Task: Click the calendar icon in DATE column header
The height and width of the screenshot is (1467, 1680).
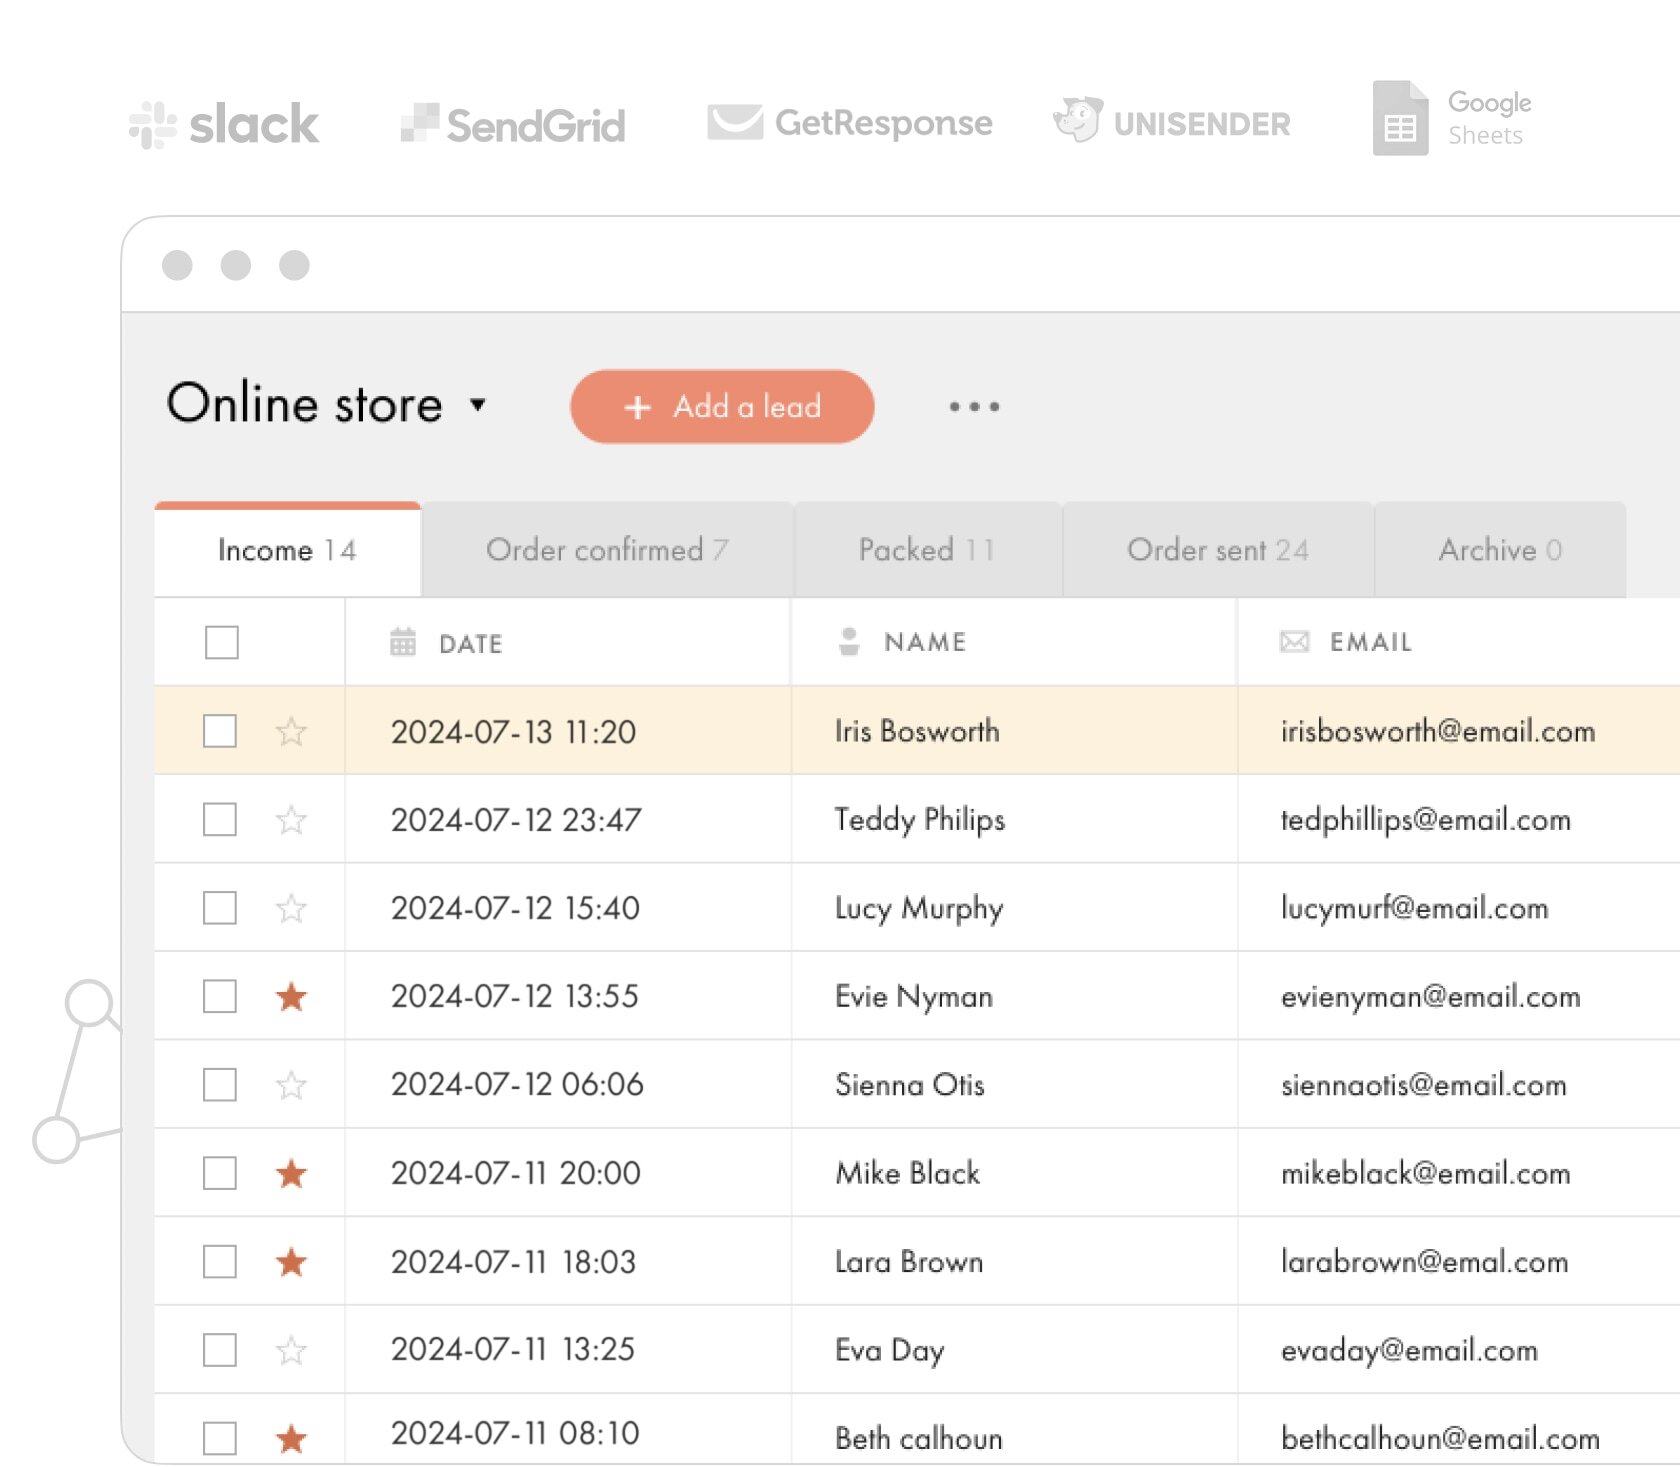Action: click(x=402, y=643)
